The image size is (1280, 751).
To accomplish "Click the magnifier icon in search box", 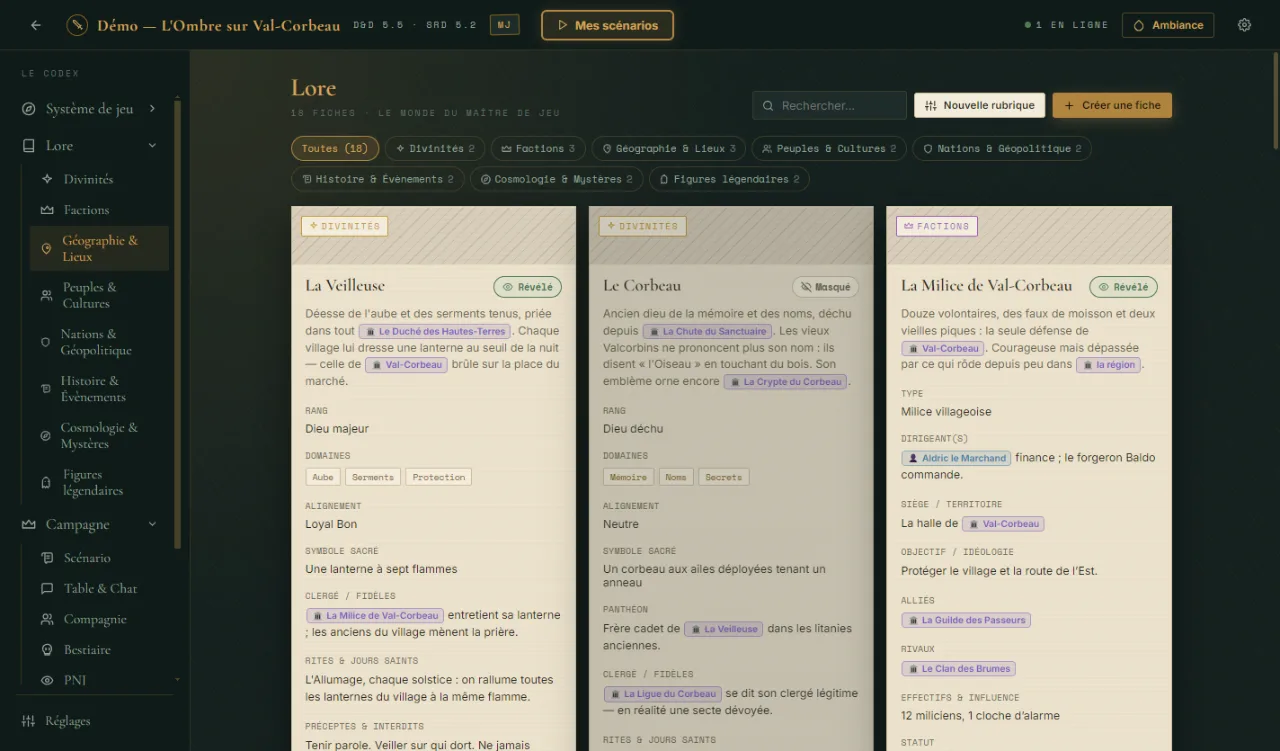I will [768, 105].
